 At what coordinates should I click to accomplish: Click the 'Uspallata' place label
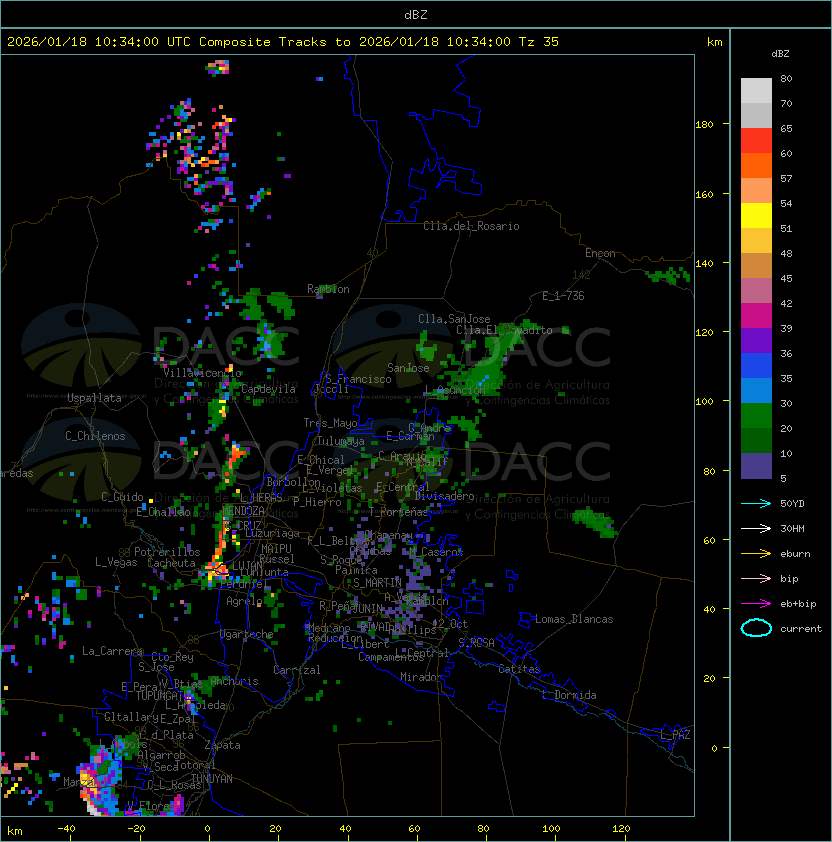(x=94, y=398)
